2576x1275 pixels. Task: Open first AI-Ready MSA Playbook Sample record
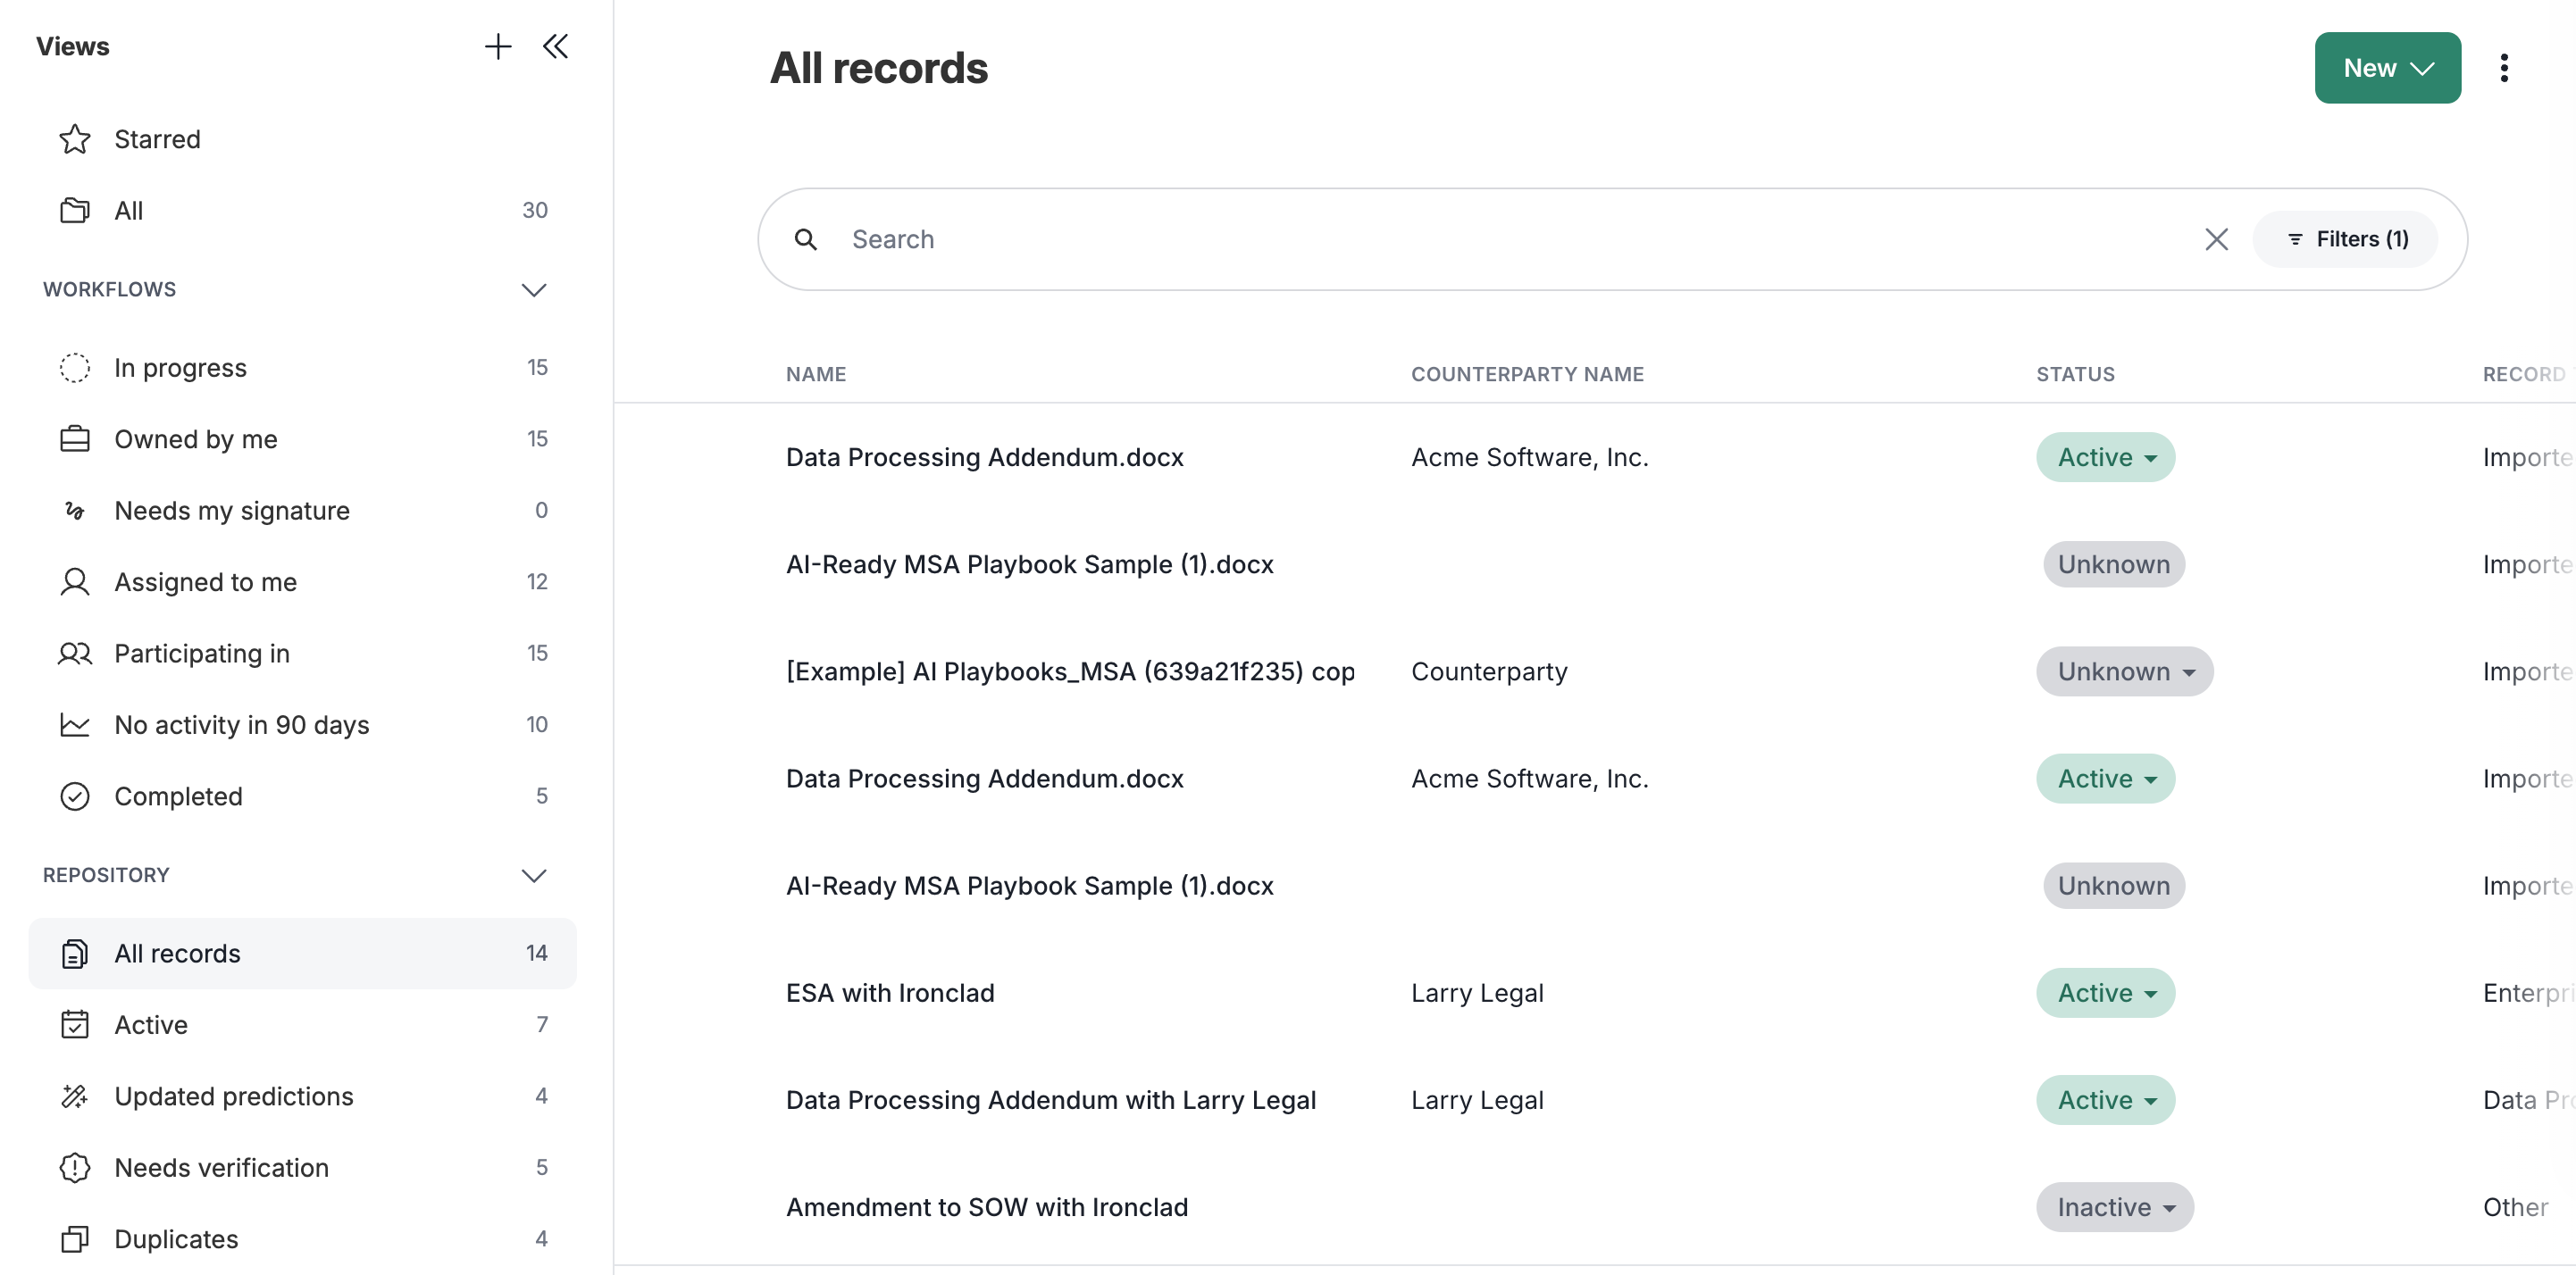click(1030, 564)
